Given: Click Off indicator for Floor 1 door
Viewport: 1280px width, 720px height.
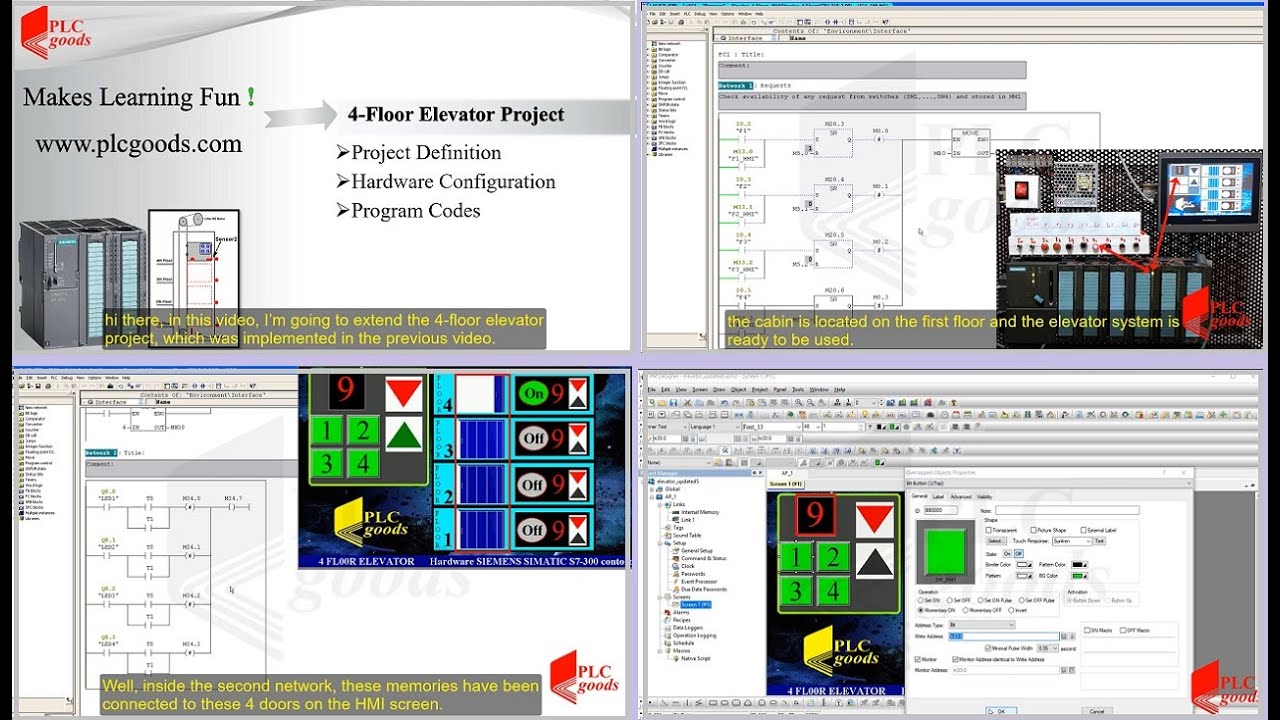Looking at the screenshot, I should pos(534,529).
